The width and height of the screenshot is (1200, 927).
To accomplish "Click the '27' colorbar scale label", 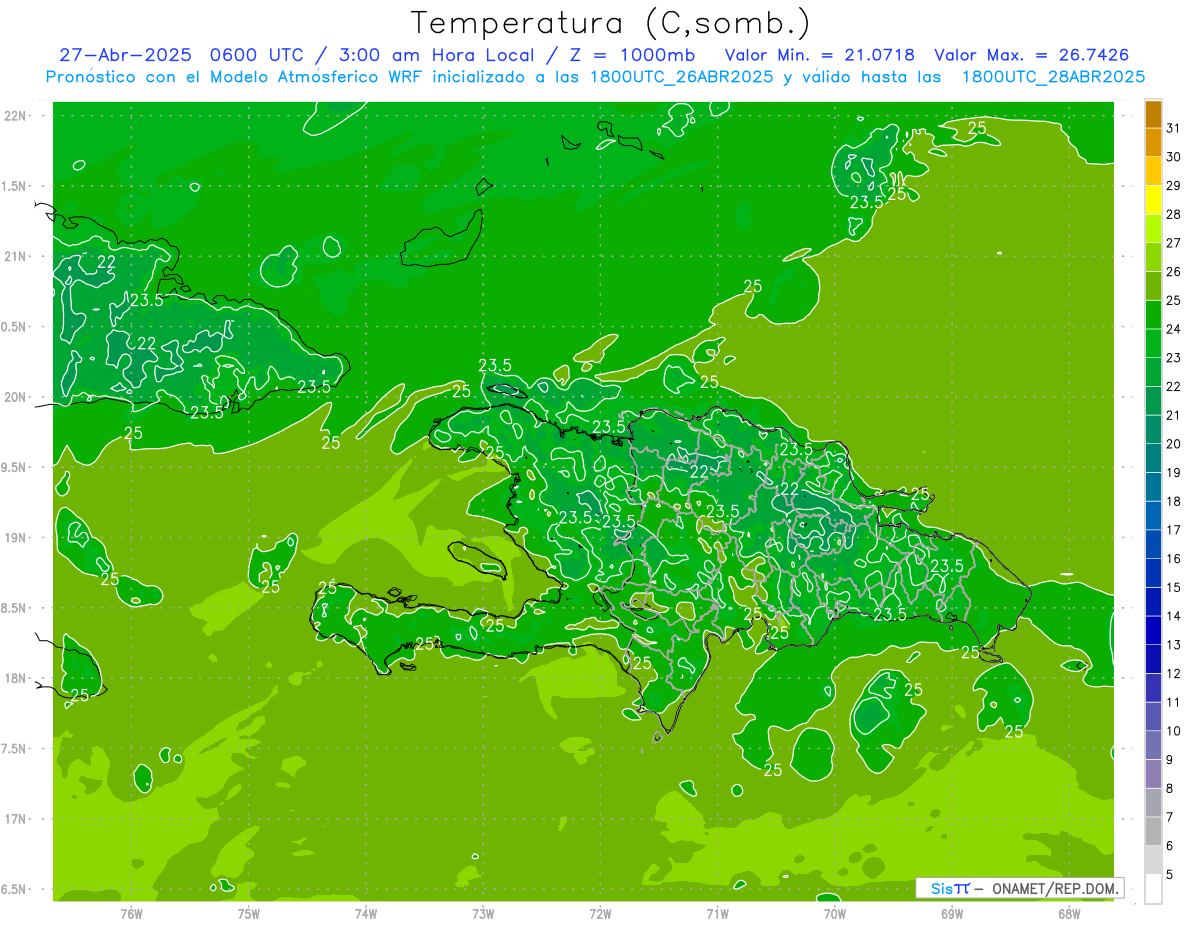I will [1173, 243].
